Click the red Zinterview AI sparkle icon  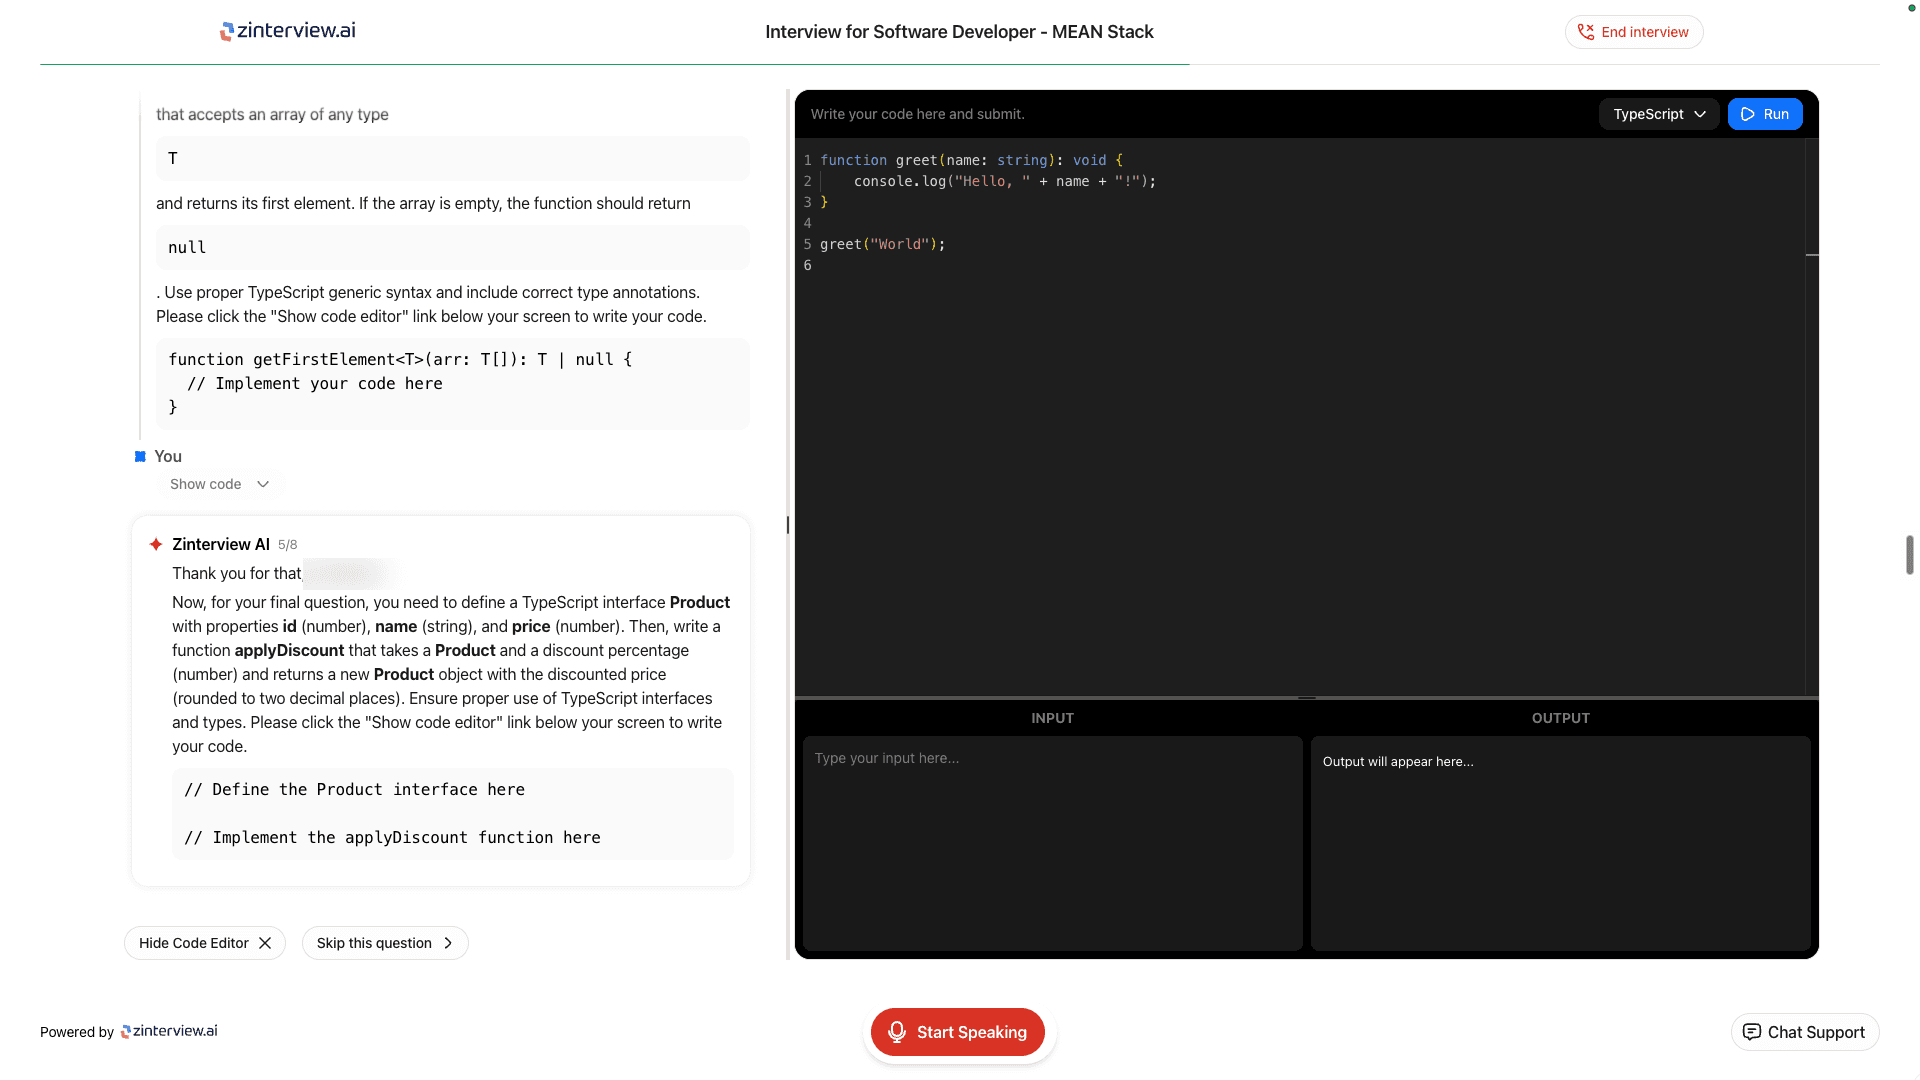[156, 544]
